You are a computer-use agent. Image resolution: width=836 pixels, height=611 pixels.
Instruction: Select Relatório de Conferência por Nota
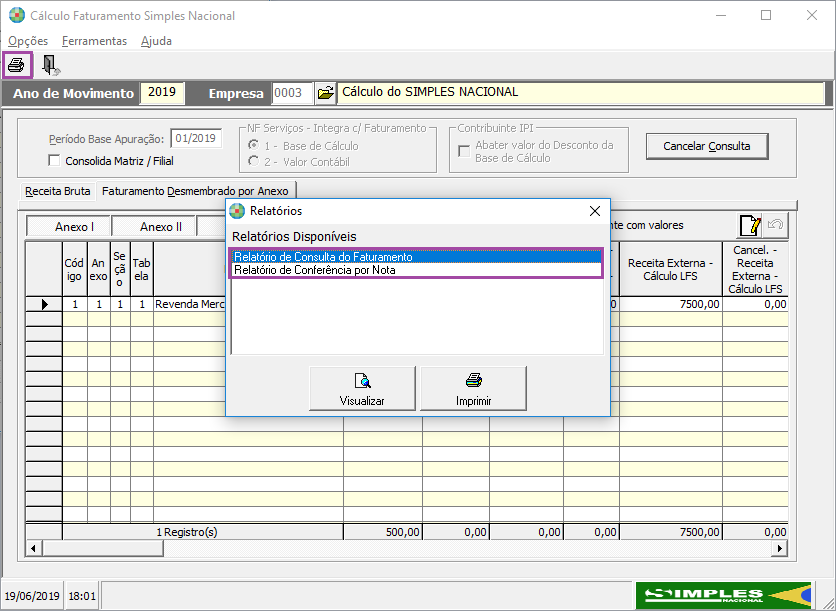click(416, 270)
